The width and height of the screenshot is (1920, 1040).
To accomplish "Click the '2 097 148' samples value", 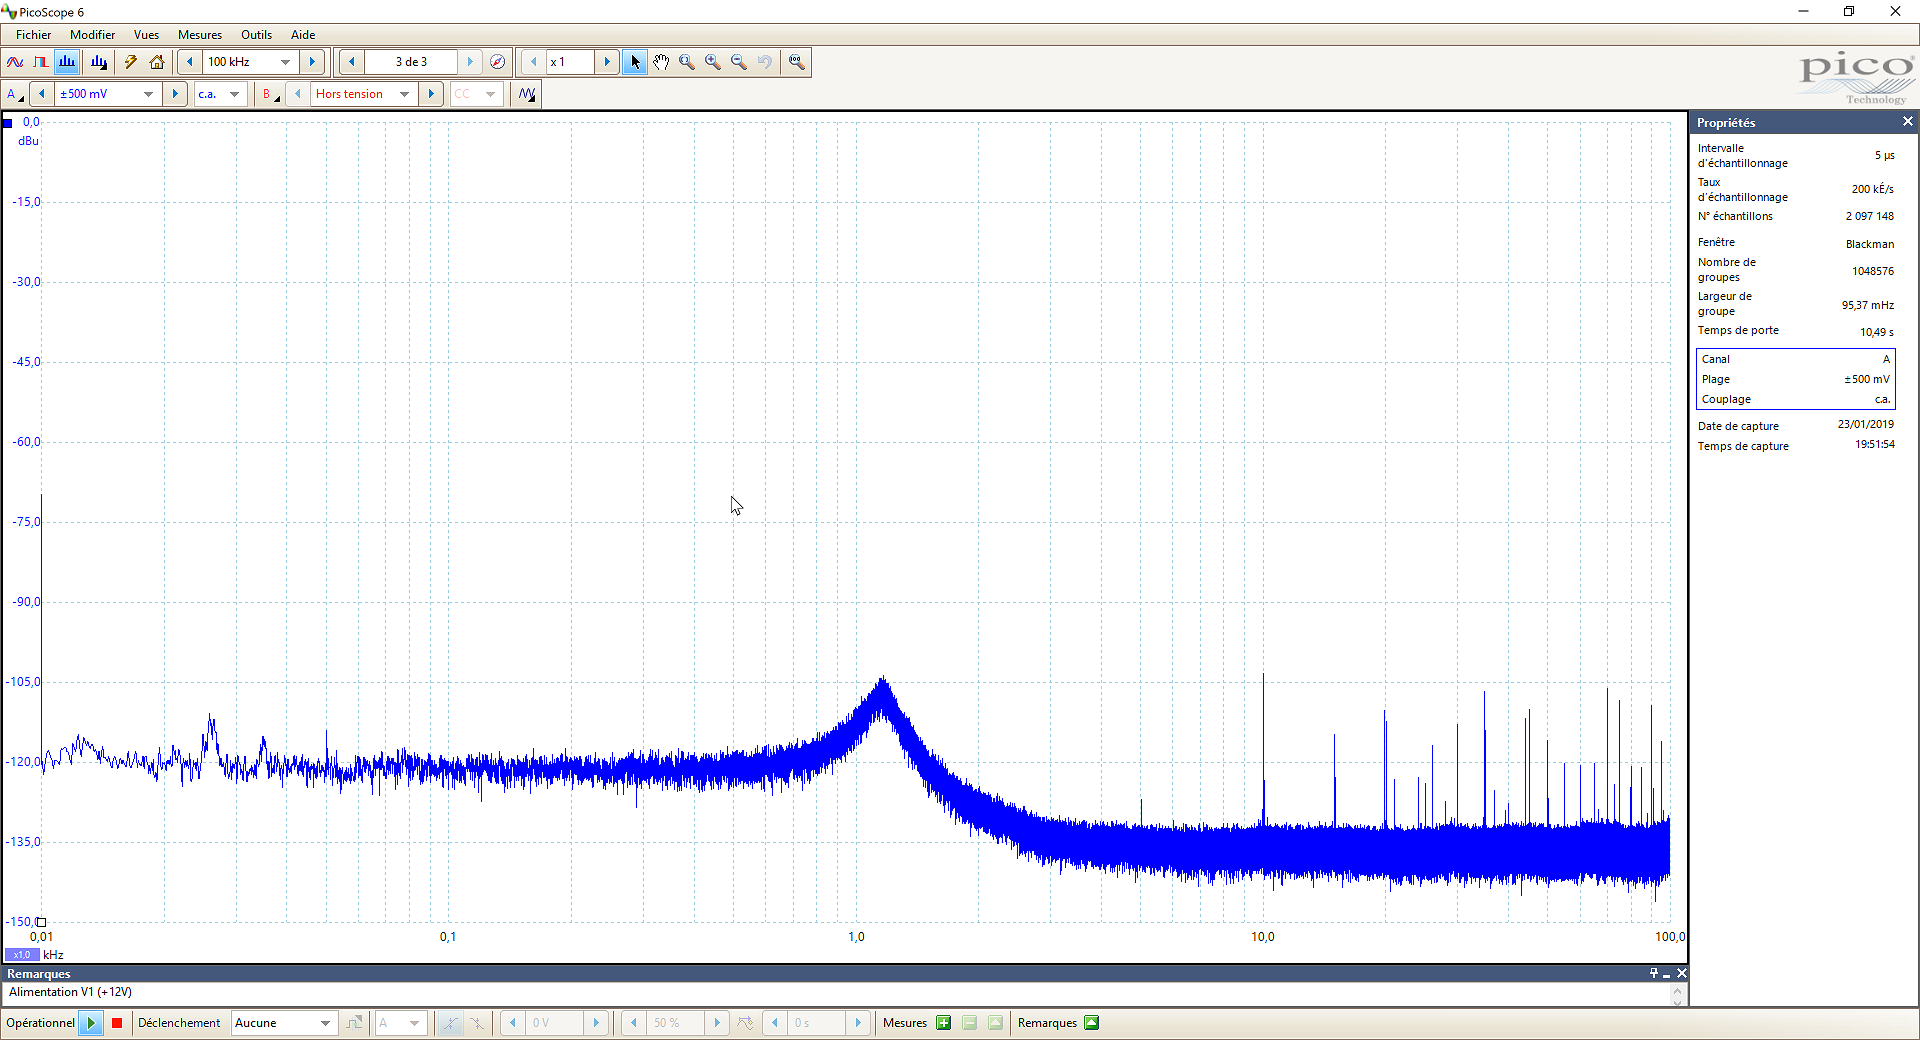I will pyautogui.click(x=1869, y=216).
